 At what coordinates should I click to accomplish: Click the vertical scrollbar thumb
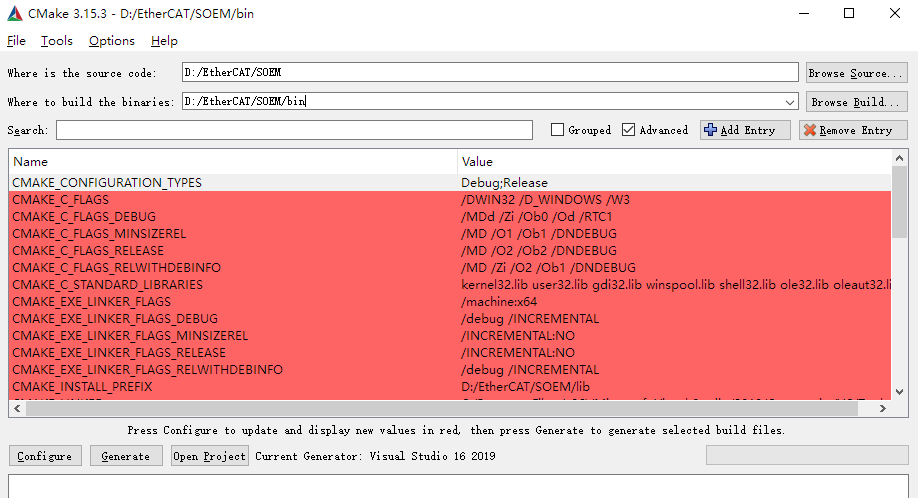[x=899, y=202]
